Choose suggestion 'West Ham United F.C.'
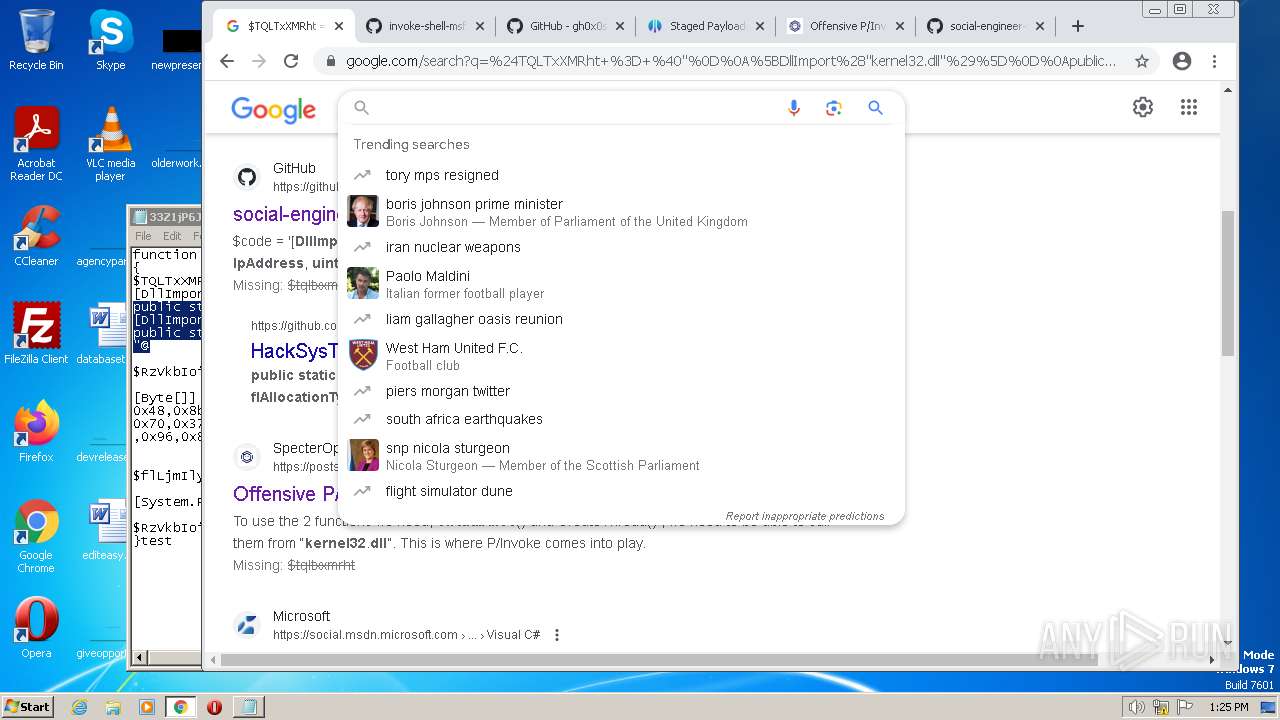 pyautogui.click(x=621, y=356)
